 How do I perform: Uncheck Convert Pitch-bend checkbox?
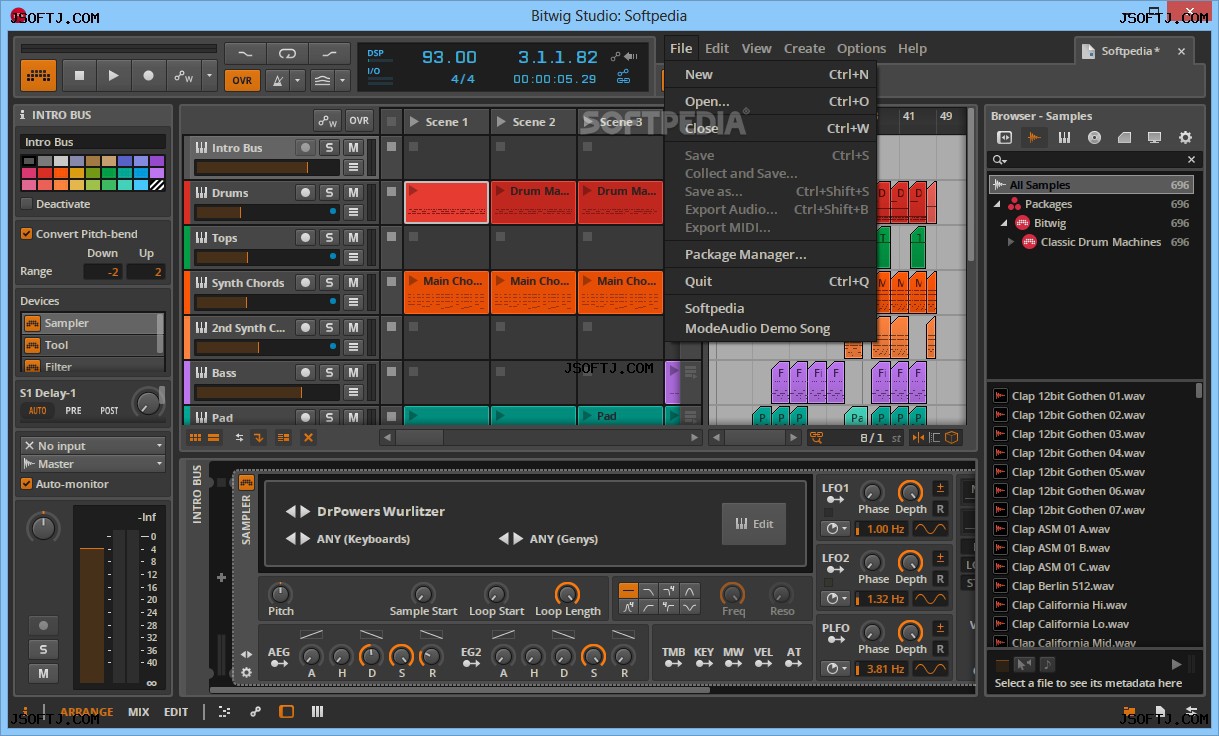27,233
